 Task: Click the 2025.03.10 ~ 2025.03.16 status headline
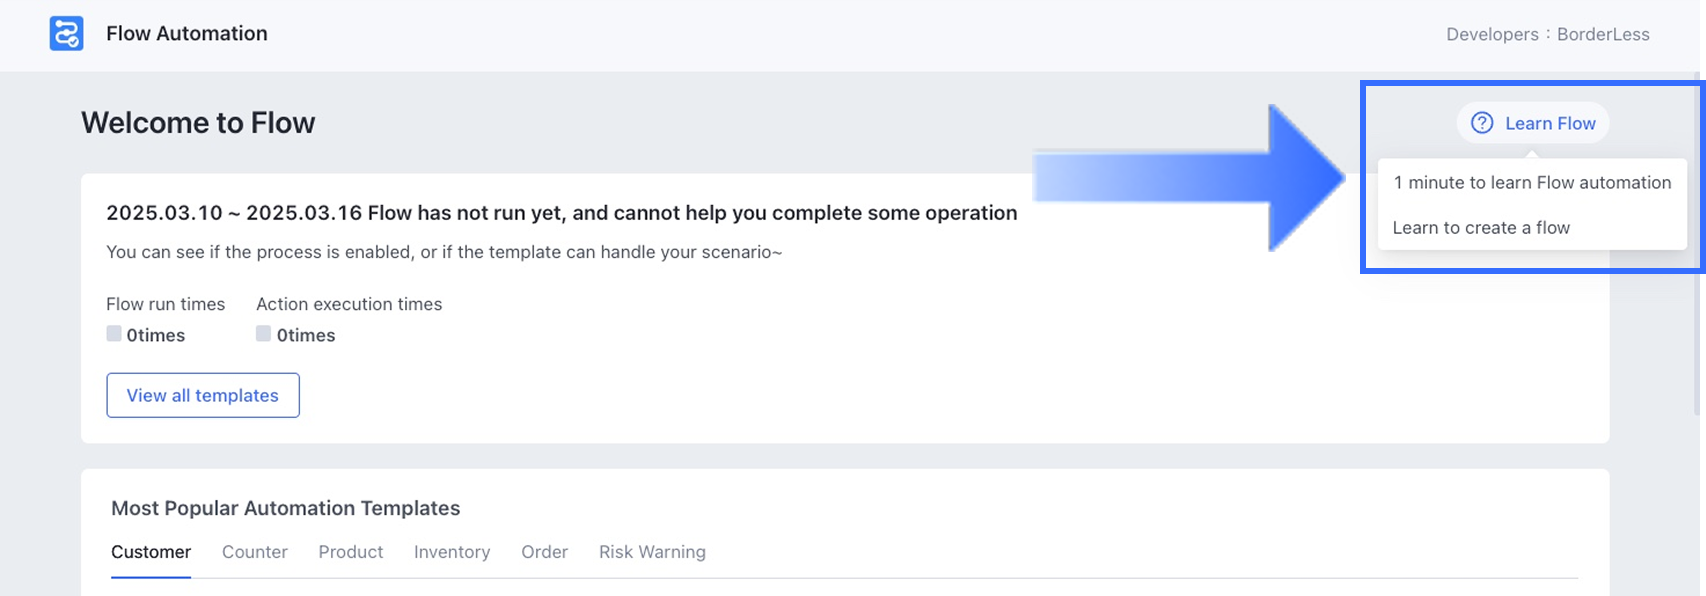(561, 213)
